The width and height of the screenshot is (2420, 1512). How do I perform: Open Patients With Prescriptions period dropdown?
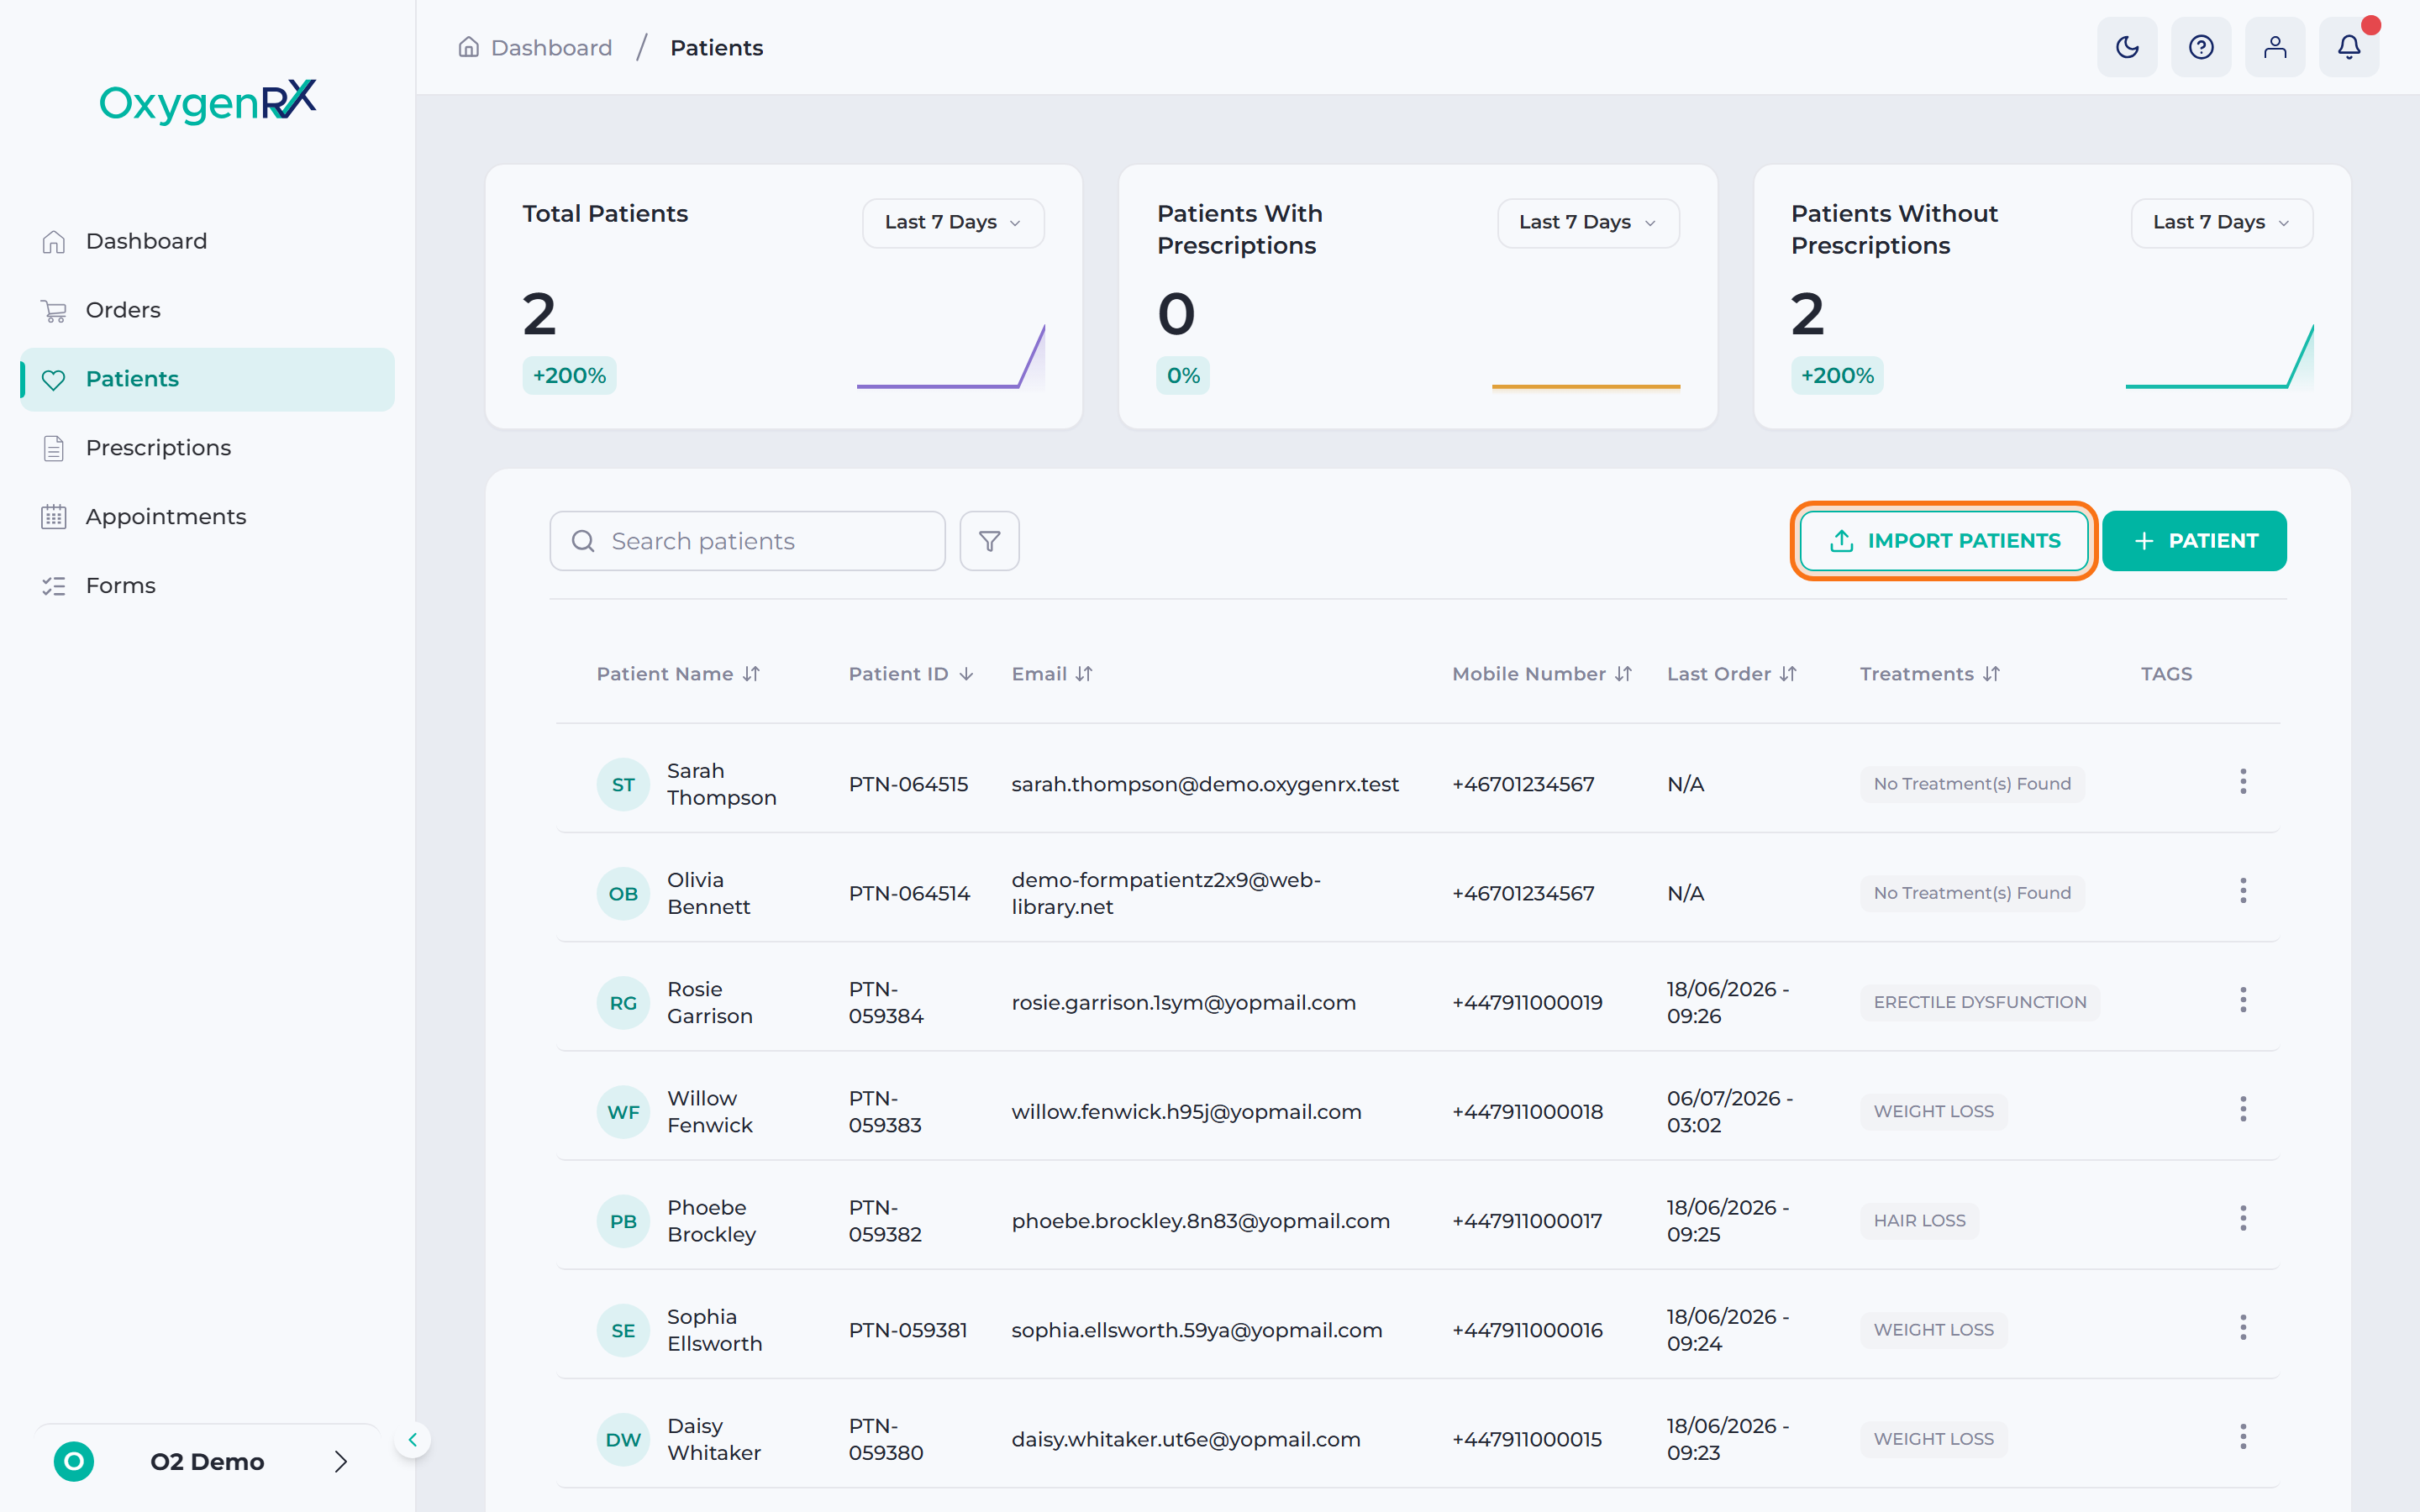pos(1588,222)
